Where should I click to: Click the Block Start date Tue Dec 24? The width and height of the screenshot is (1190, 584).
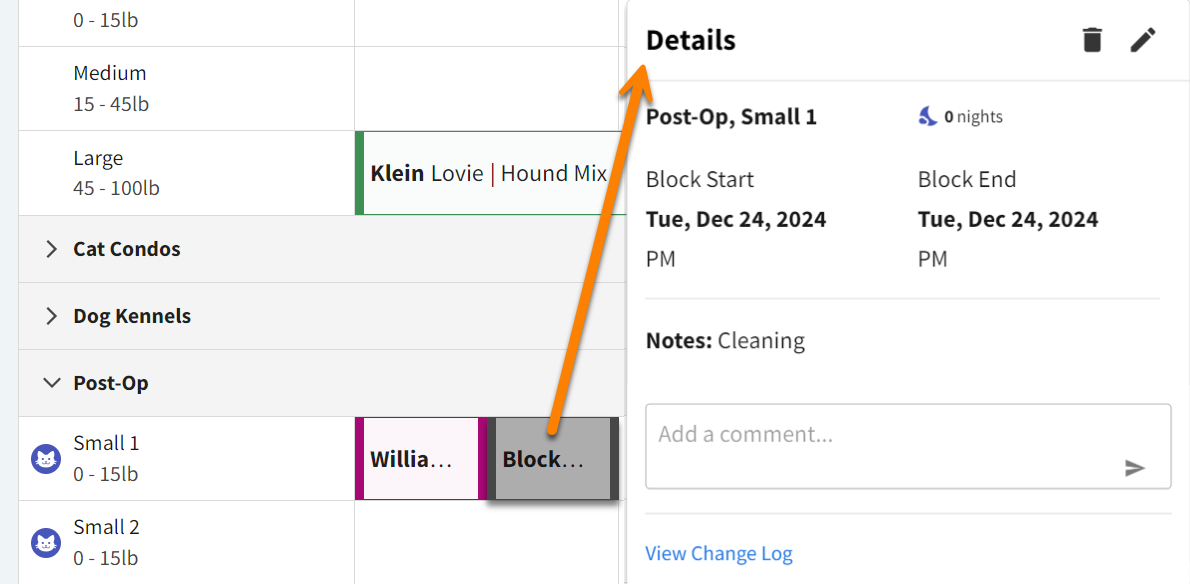pyautogui.click(x=736, y=218)
